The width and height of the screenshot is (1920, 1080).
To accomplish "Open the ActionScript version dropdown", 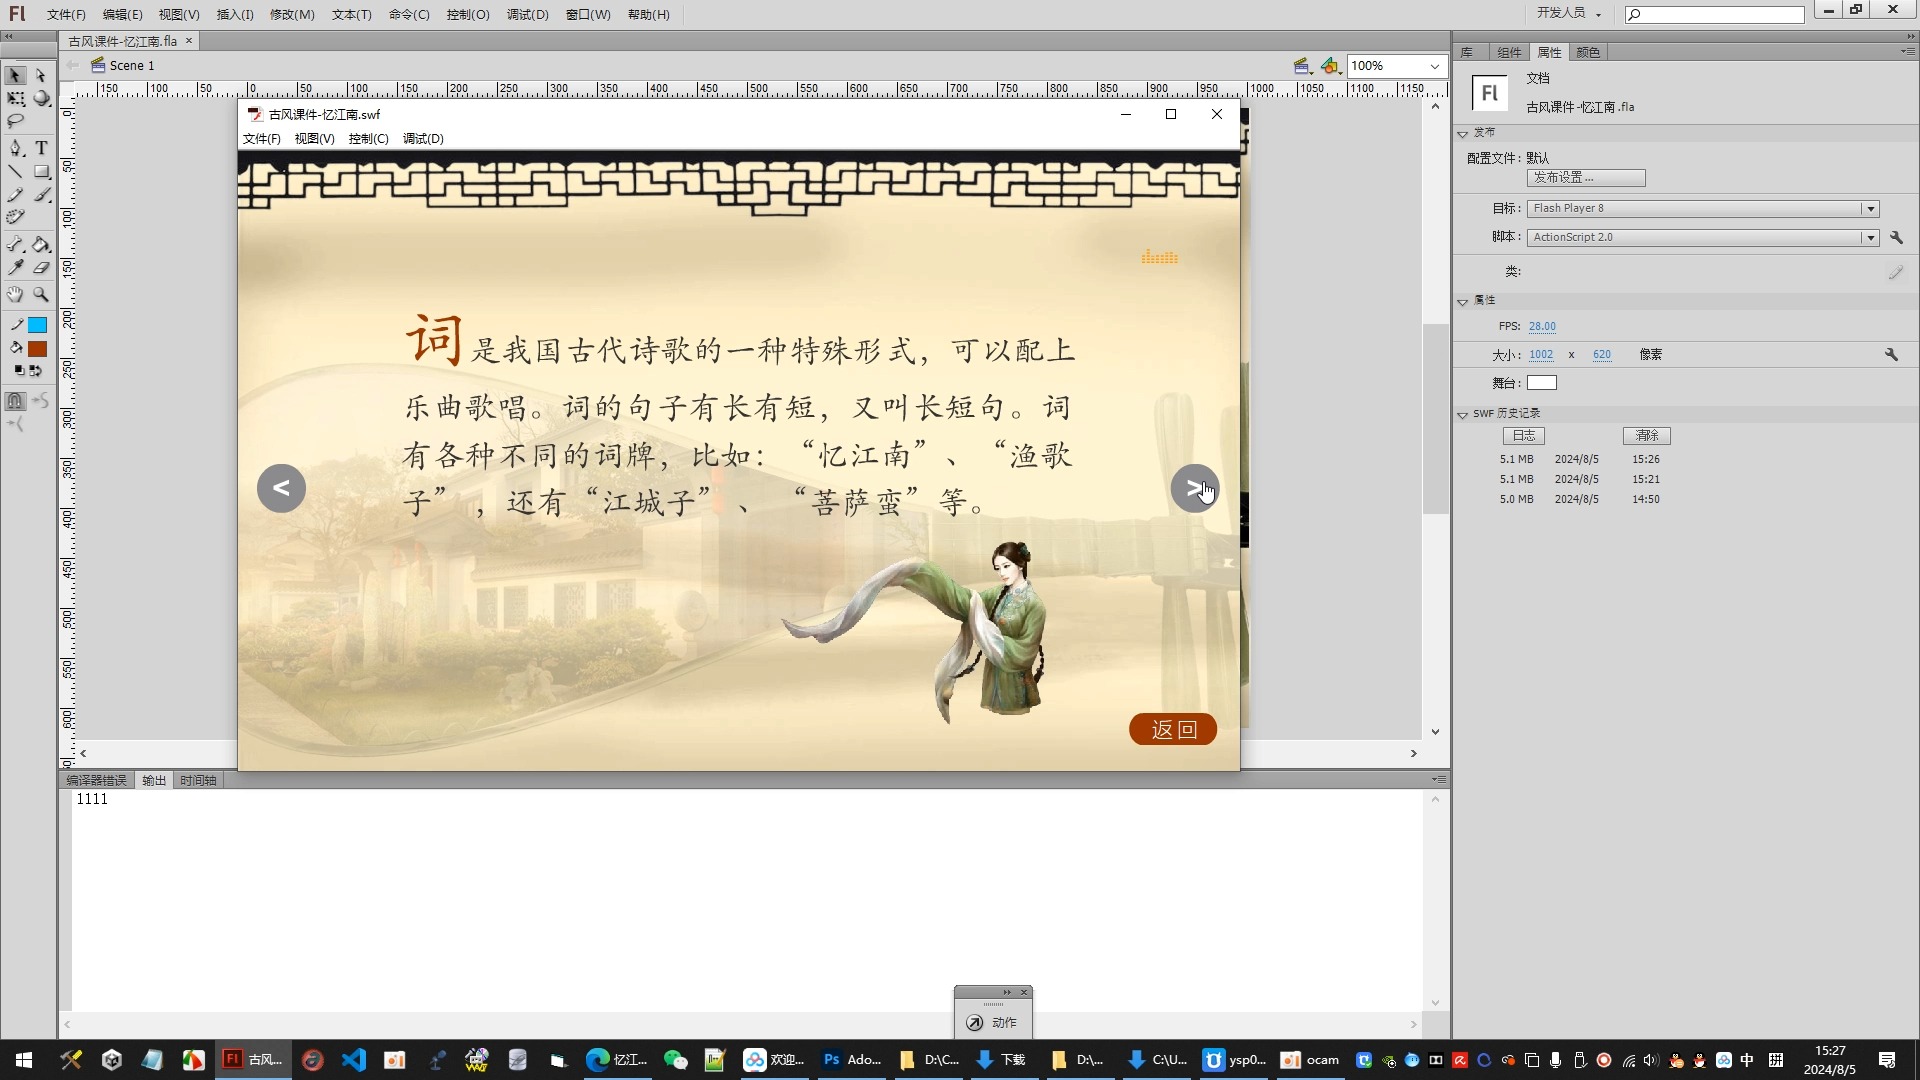I will tap(1869, 238).
